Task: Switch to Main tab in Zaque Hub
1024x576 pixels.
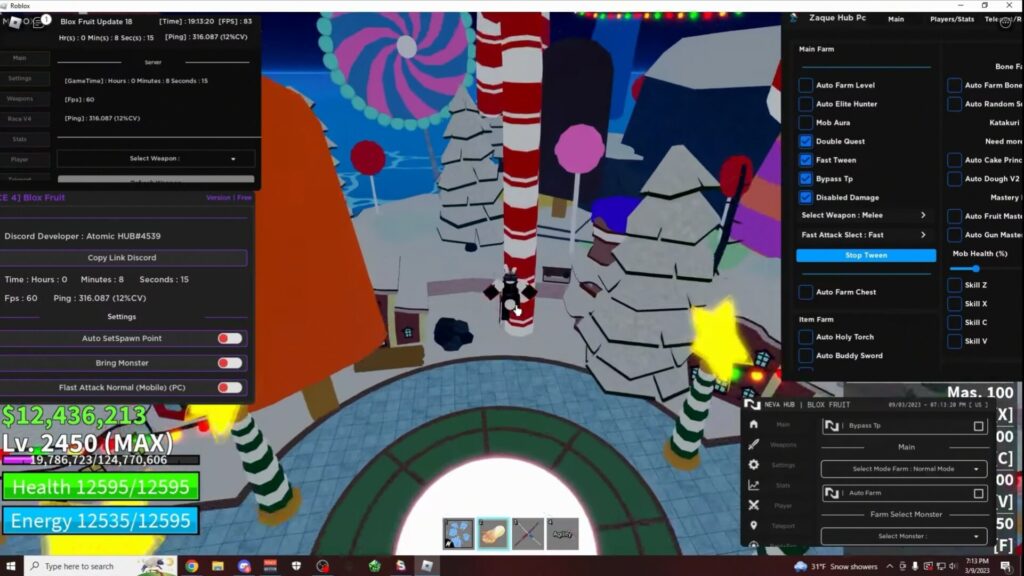Action: point(896,19)
